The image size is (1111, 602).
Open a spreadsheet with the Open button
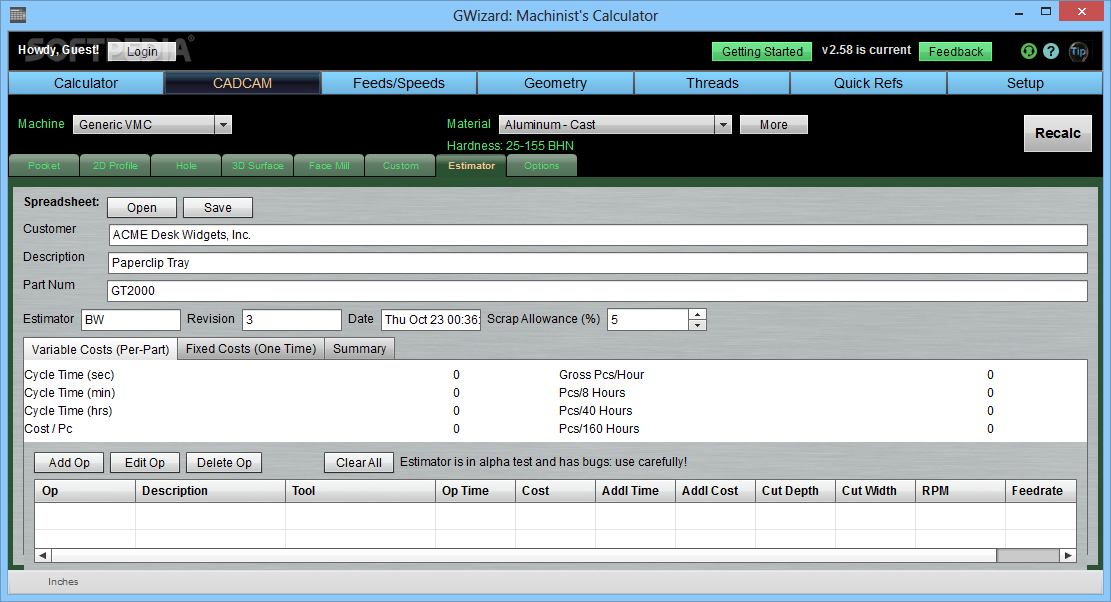[142, 208]
